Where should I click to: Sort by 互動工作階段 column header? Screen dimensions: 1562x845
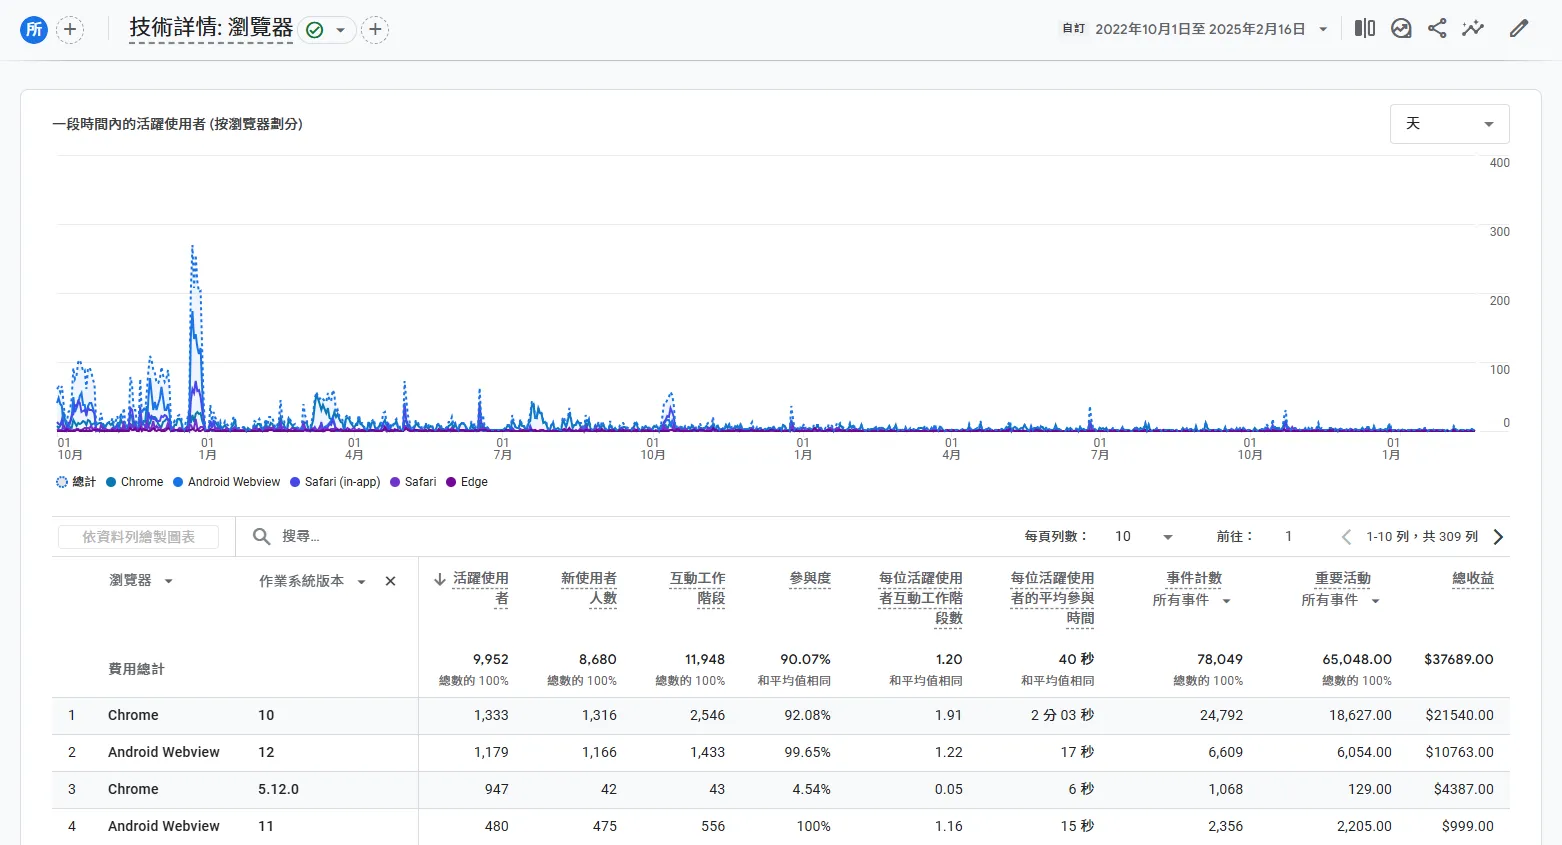pos(697,588)
